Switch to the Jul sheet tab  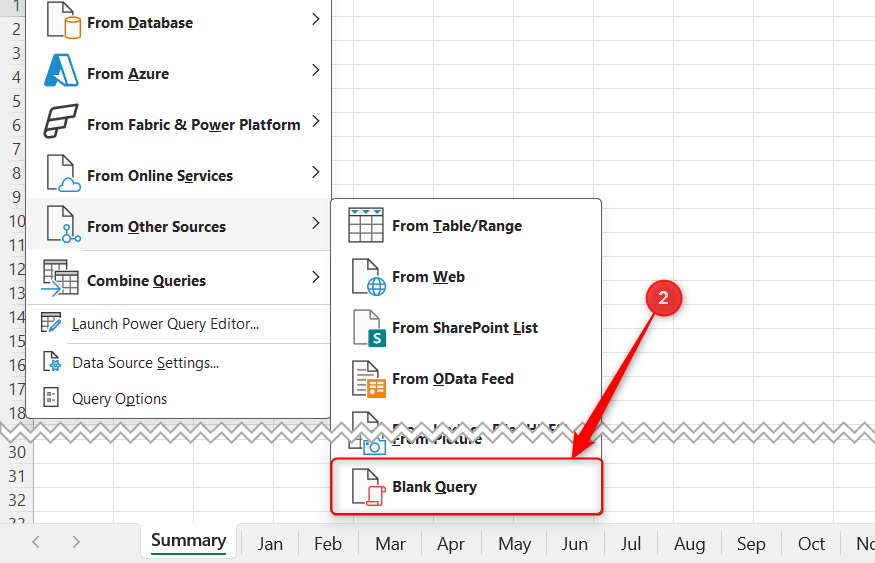631,544
